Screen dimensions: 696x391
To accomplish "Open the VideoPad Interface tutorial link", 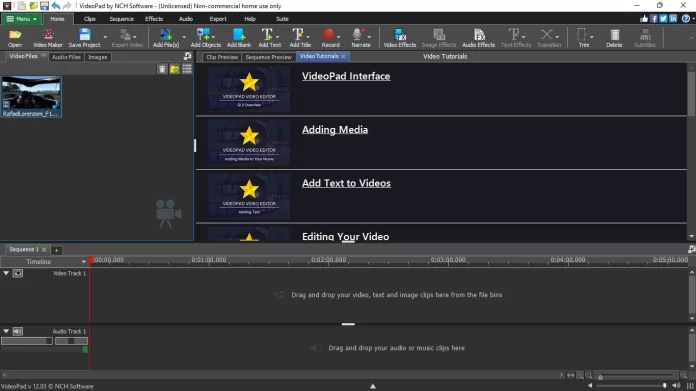I will 346,76.
